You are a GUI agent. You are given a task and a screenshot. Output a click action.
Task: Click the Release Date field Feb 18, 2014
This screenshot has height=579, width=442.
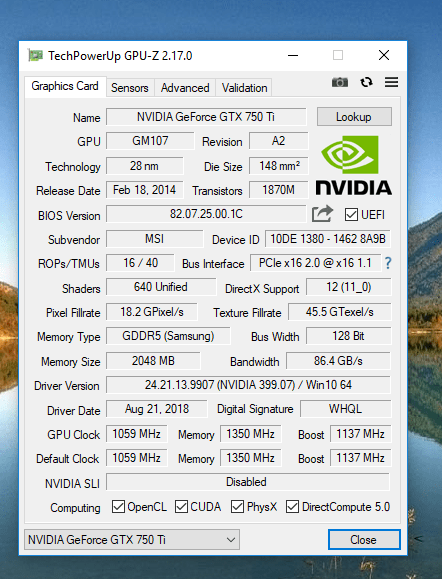coord(144,190)
